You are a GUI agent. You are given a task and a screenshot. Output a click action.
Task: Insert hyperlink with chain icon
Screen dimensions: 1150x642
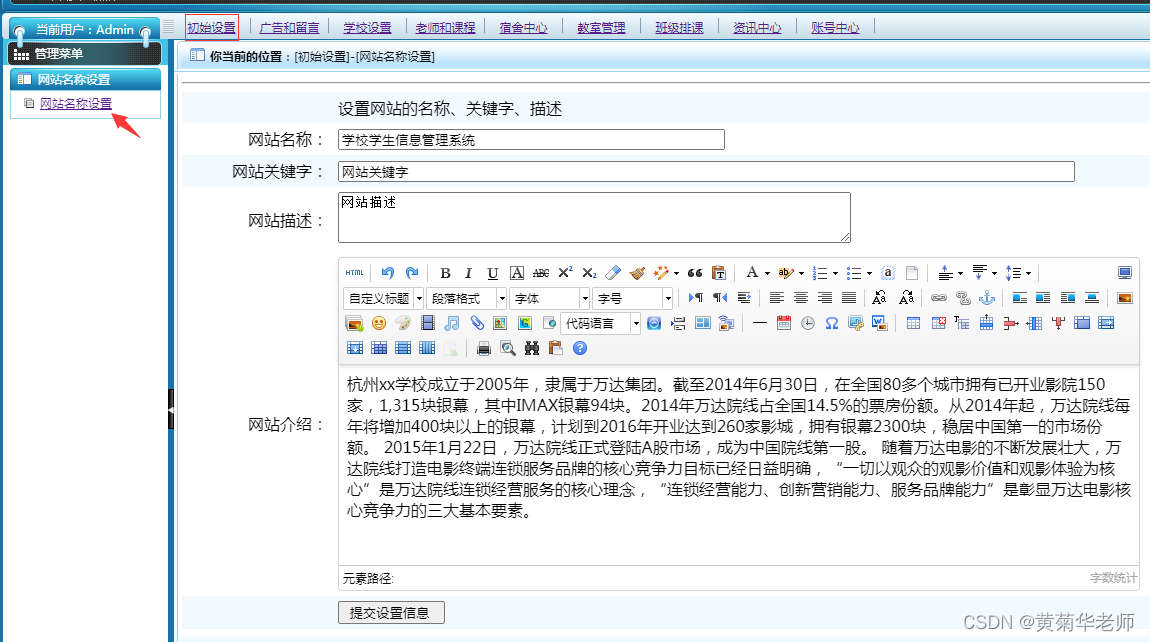coord(939,298)
